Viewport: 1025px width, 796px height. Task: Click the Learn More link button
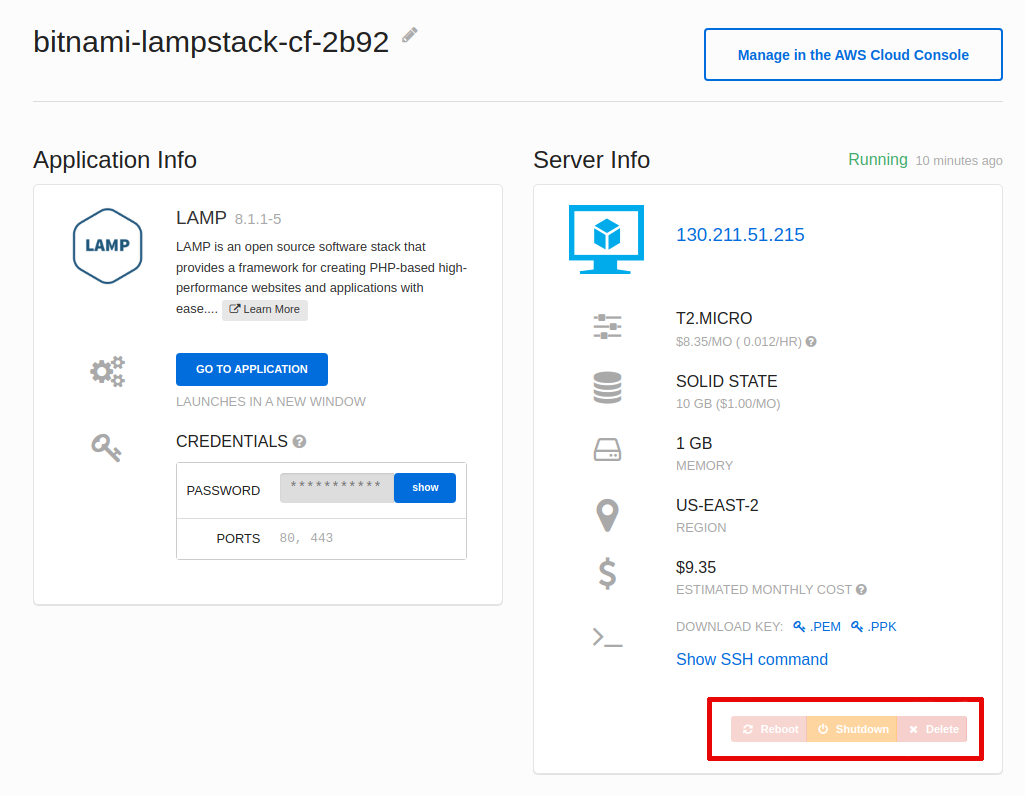click(265, 310)
